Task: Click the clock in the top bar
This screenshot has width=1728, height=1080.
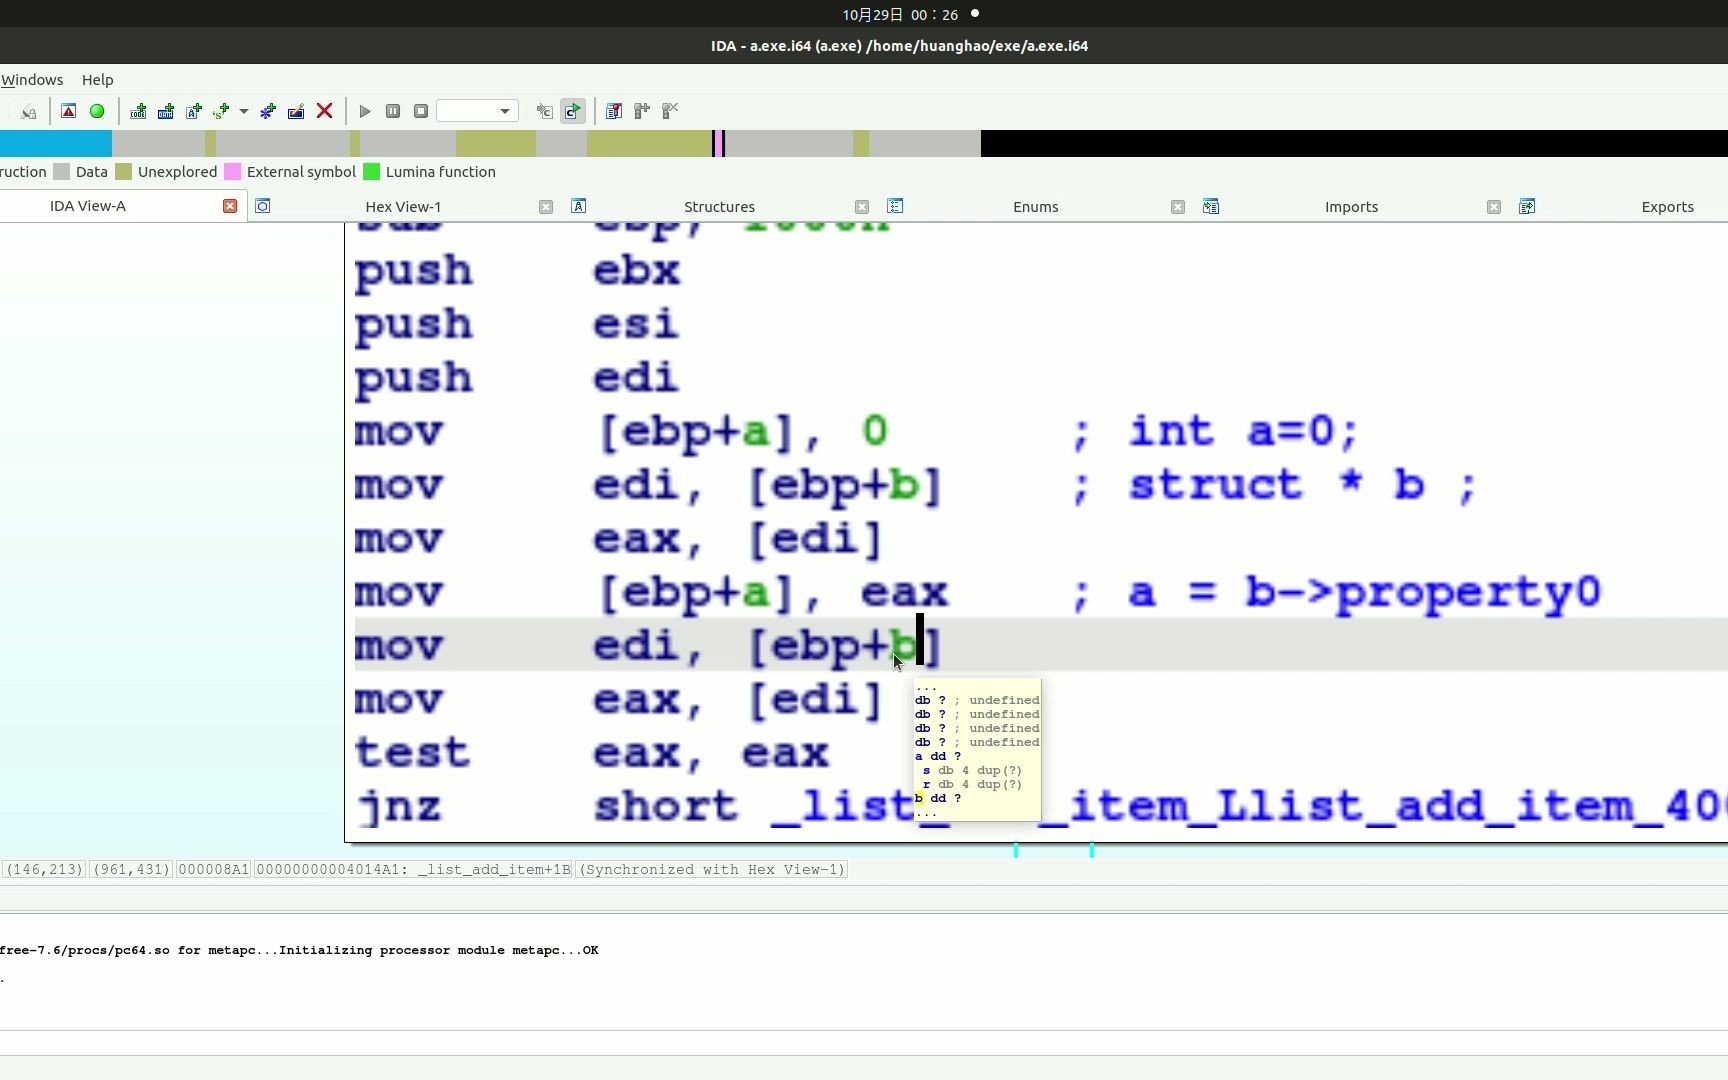Action: [x=900, y=14]
